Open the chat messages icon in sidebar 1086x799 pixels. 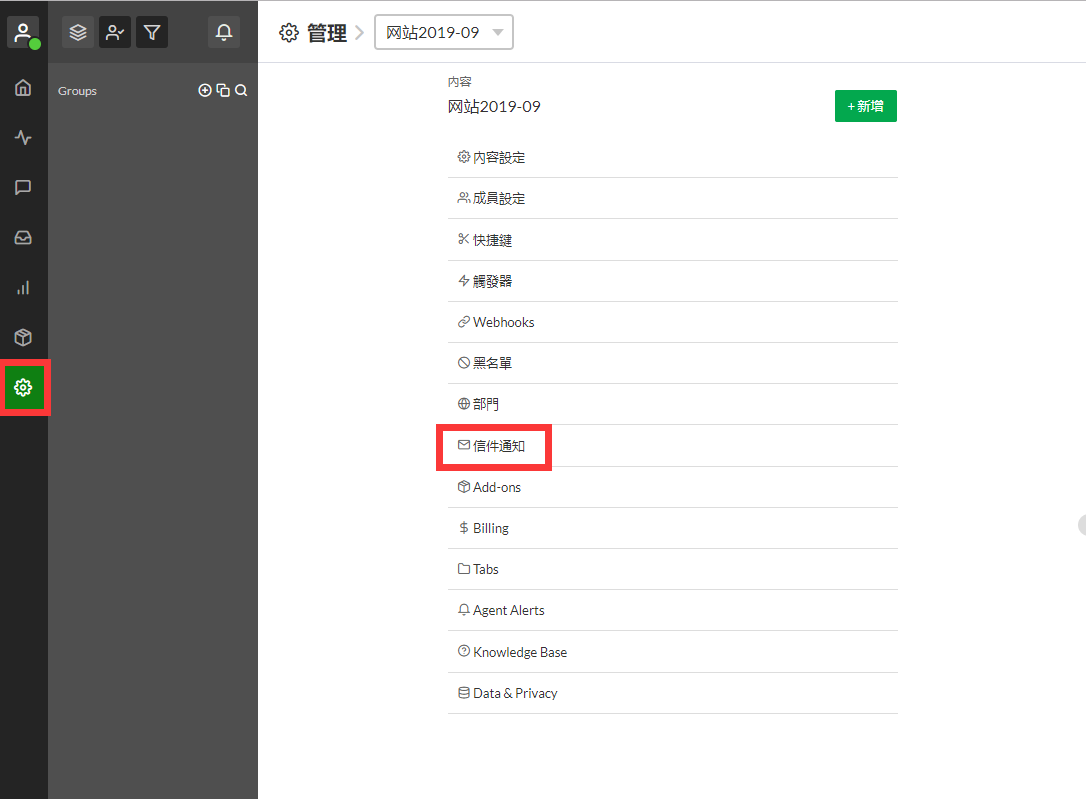tap(23, 188)
